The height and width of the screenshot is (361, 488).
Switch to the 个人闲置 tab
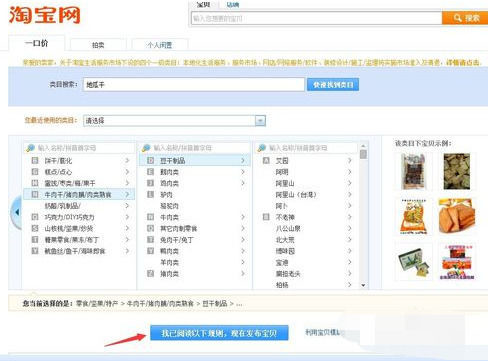click(160, 45)
